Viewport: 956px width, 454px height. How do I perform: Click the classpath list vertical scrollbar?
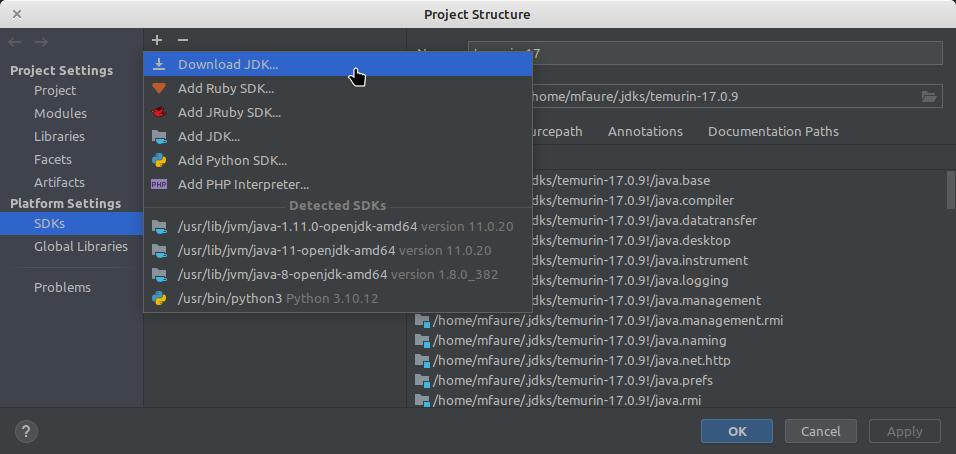tap(949, 190)
